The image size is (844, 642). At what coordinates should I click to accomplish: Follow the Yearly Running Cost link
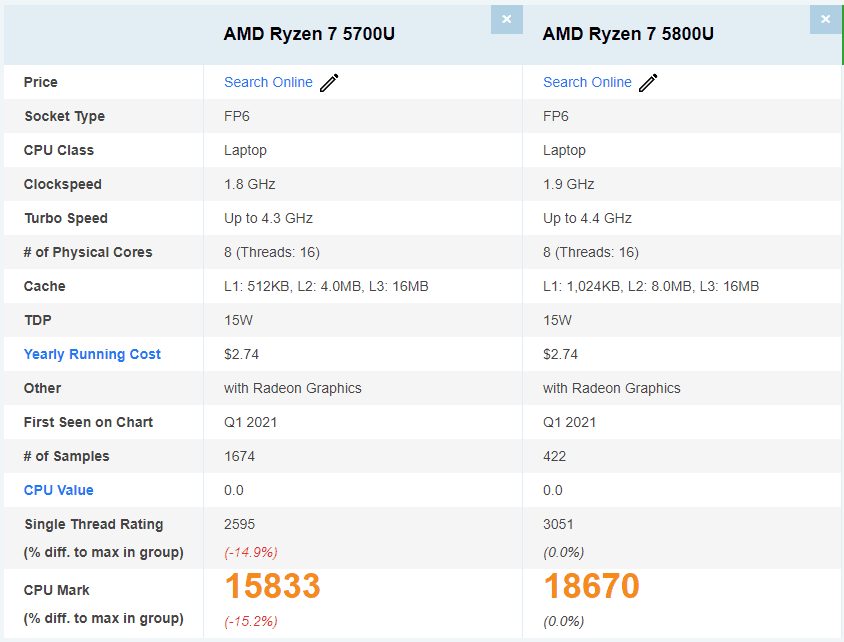(x=92, y=354)
